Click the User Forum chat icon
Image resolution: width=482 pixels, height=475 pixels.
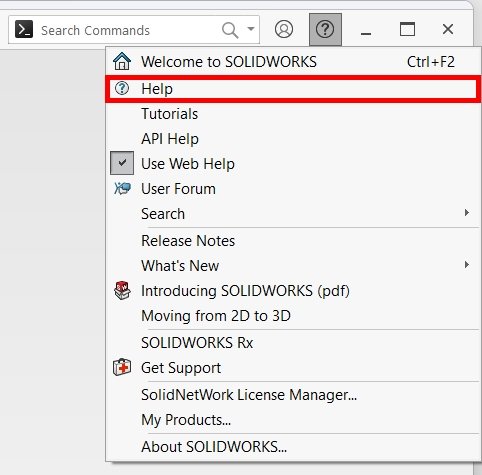(x=122, y=188)
